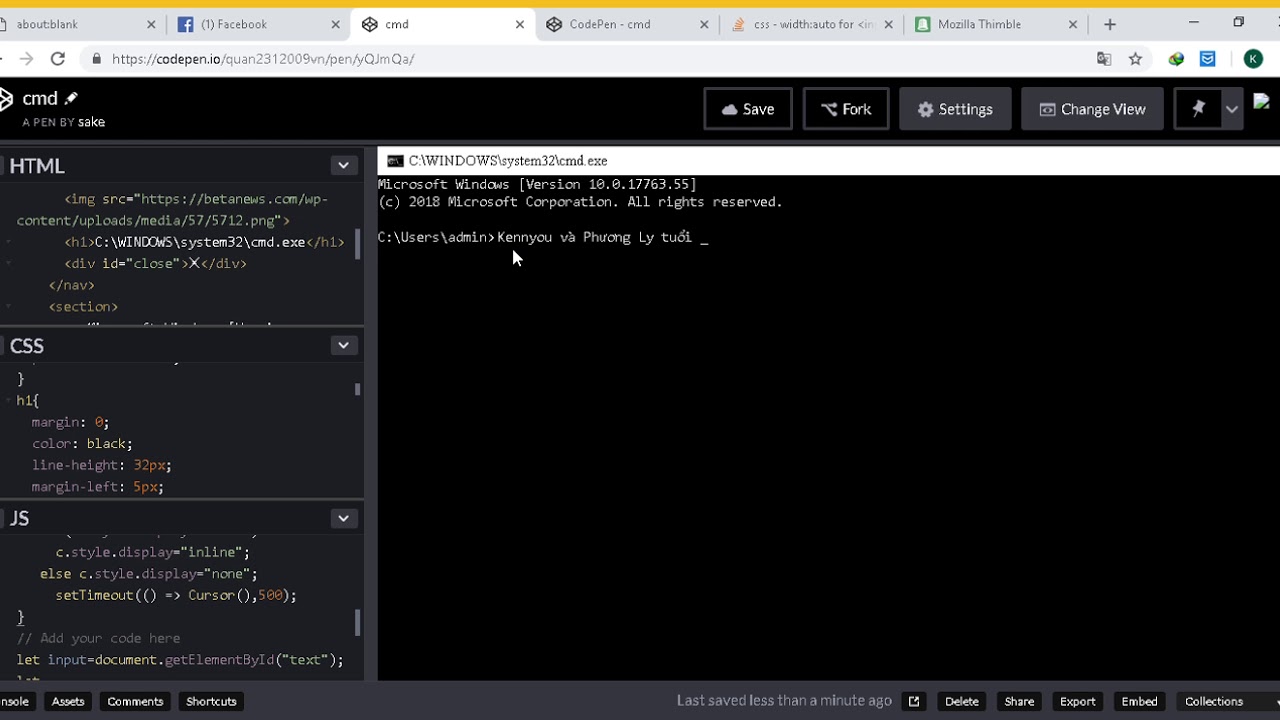Screen dimensions: 1280x720
Task: Open a new browser tab with plus icon
Action: [1110, 24]
